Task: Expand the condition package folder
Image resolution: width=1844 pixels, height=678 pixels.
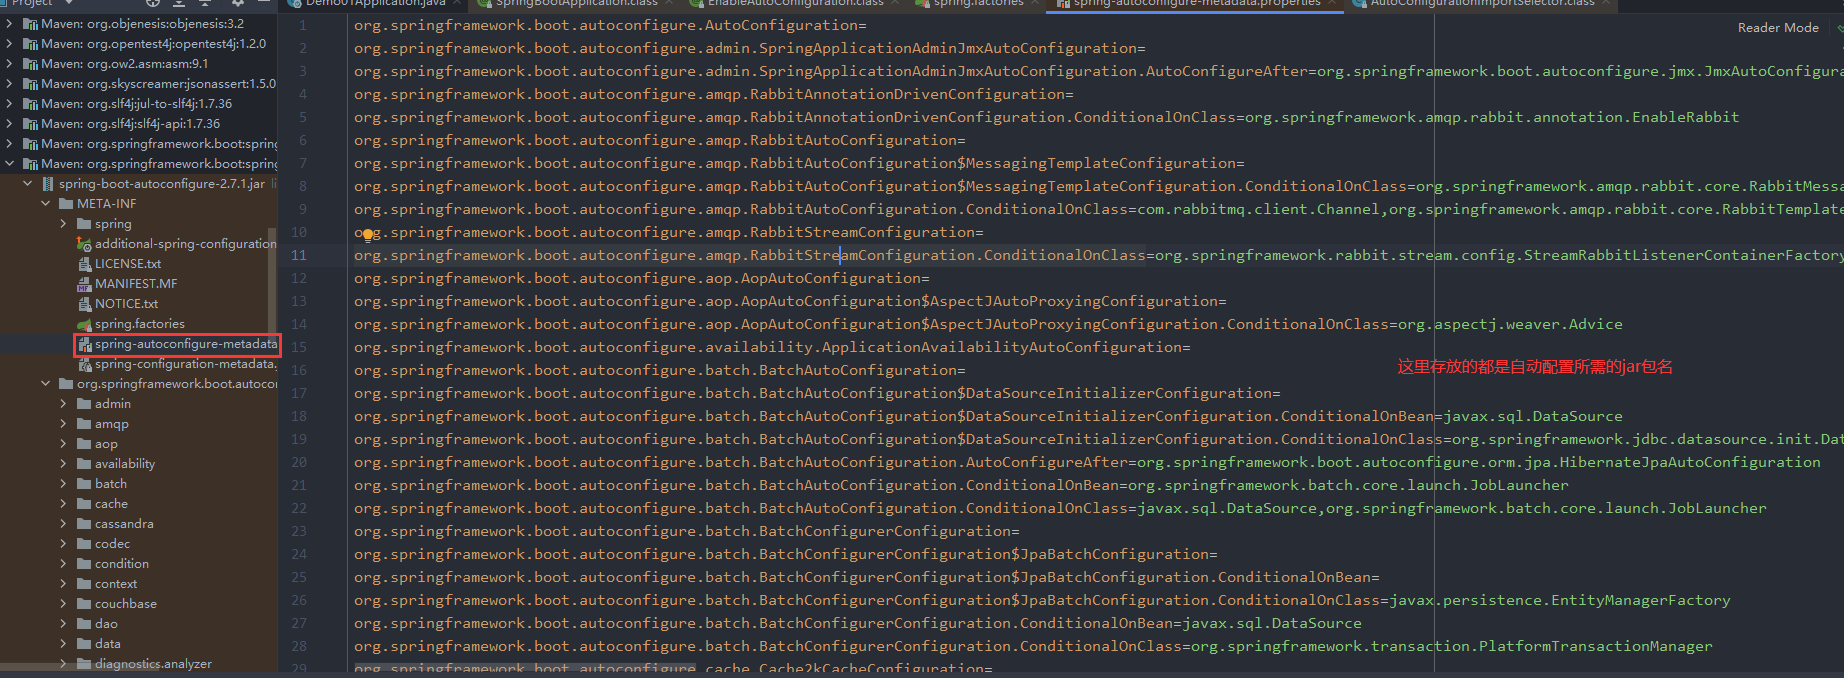Action: [64, 564]
